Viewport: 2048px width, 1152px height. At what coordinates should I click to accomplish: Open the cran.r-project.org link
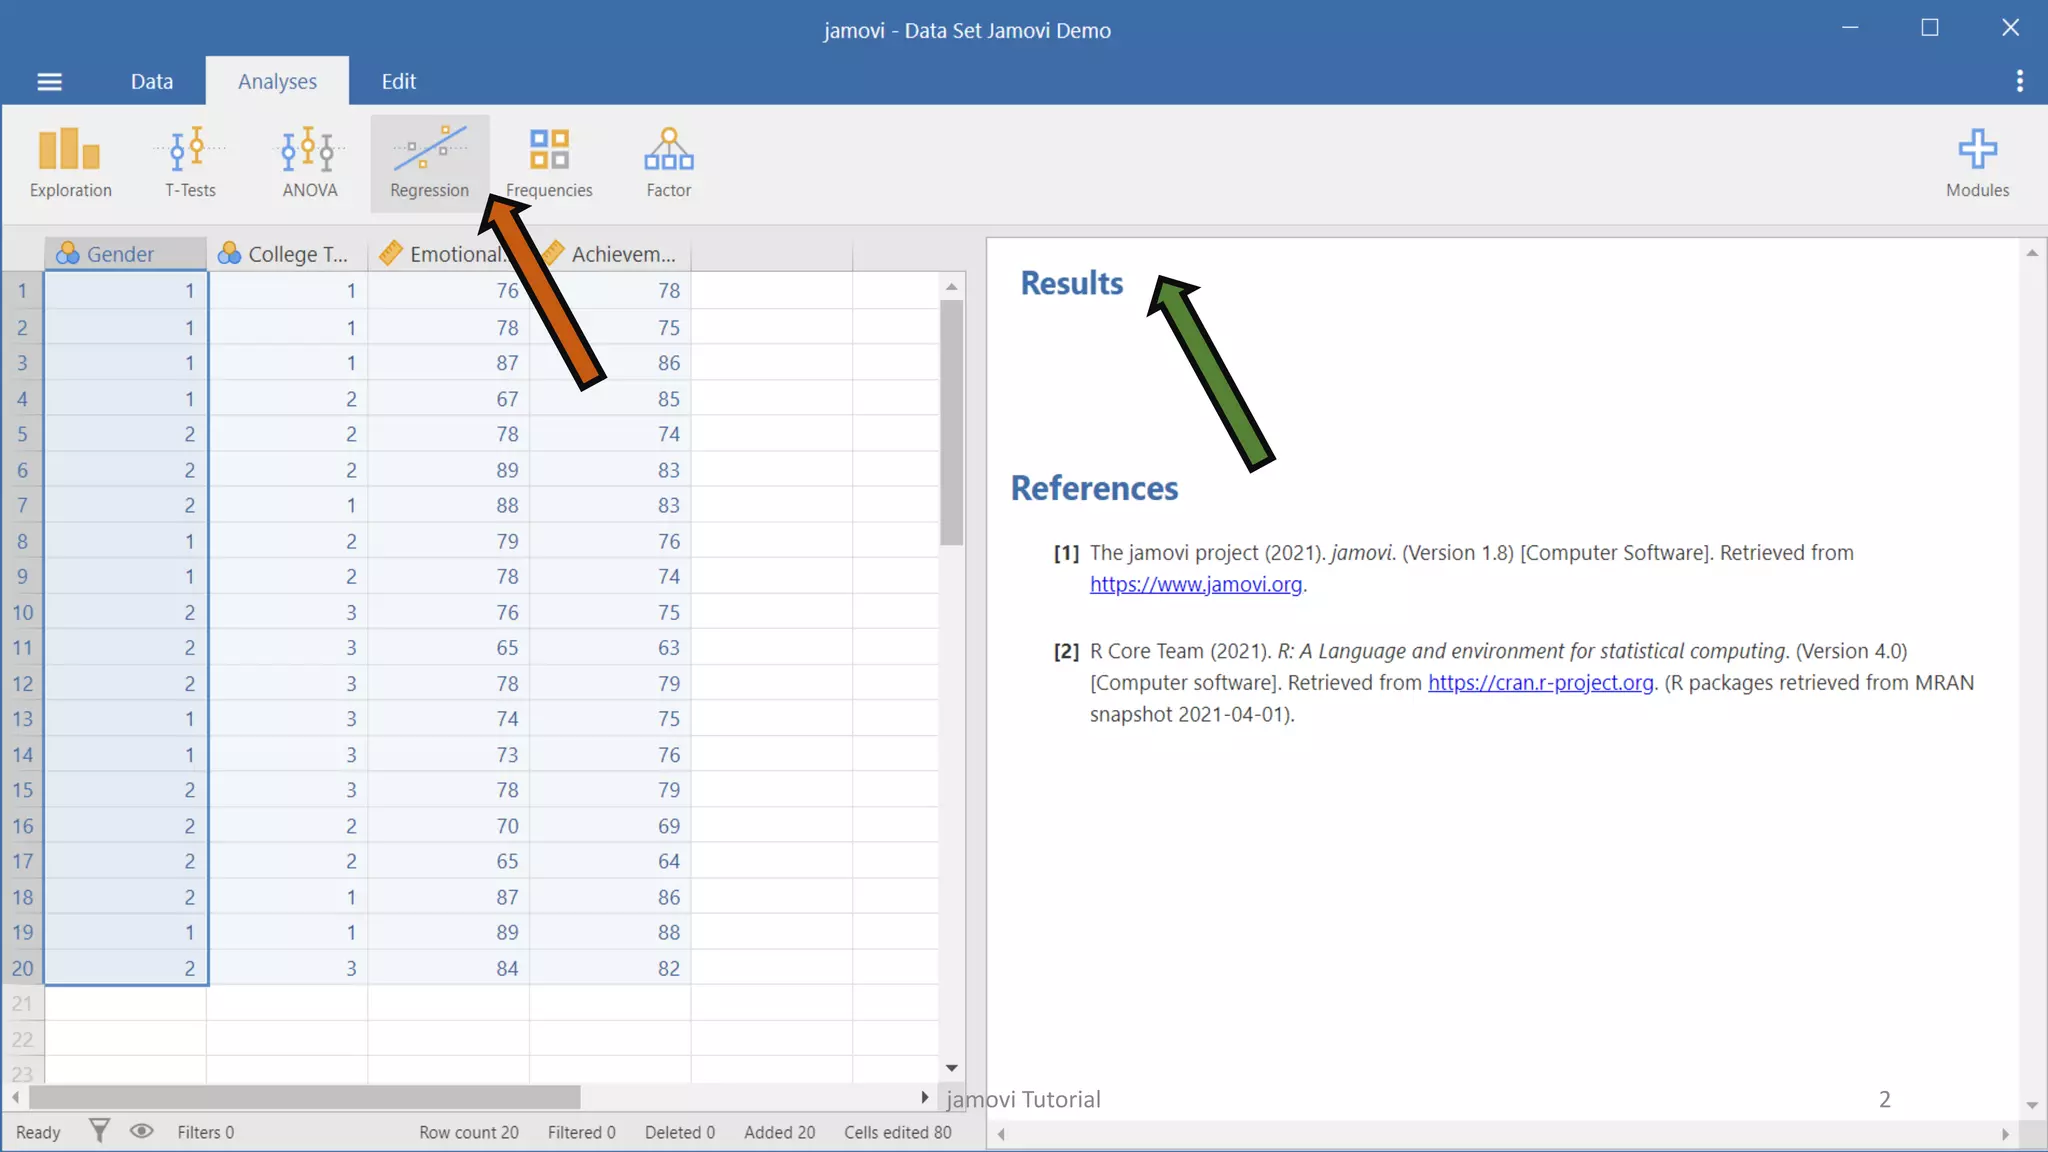[x=1540, y=682]
